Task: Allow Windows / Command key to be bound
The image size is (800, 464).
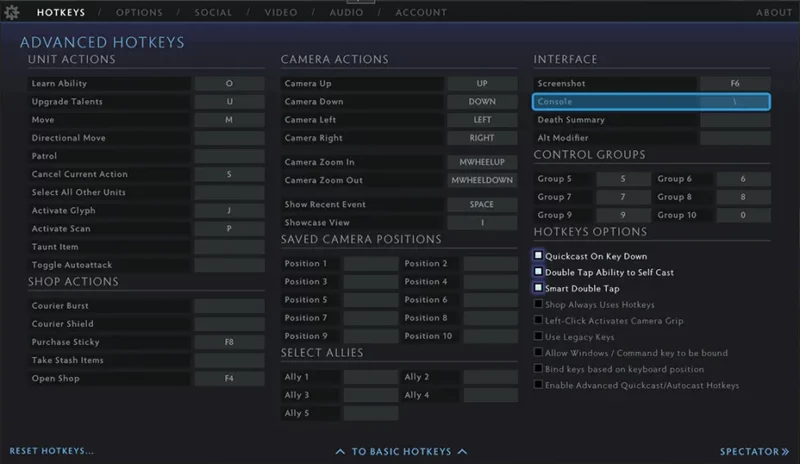Action: (x=538, y=352)
